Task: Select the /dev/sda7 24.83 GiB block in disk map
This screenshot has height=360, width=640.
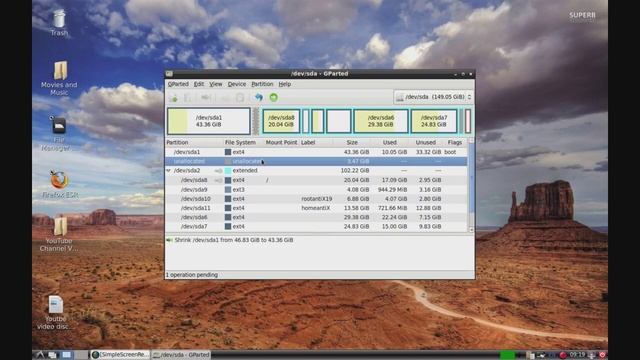Action: (x=434, y=121)
